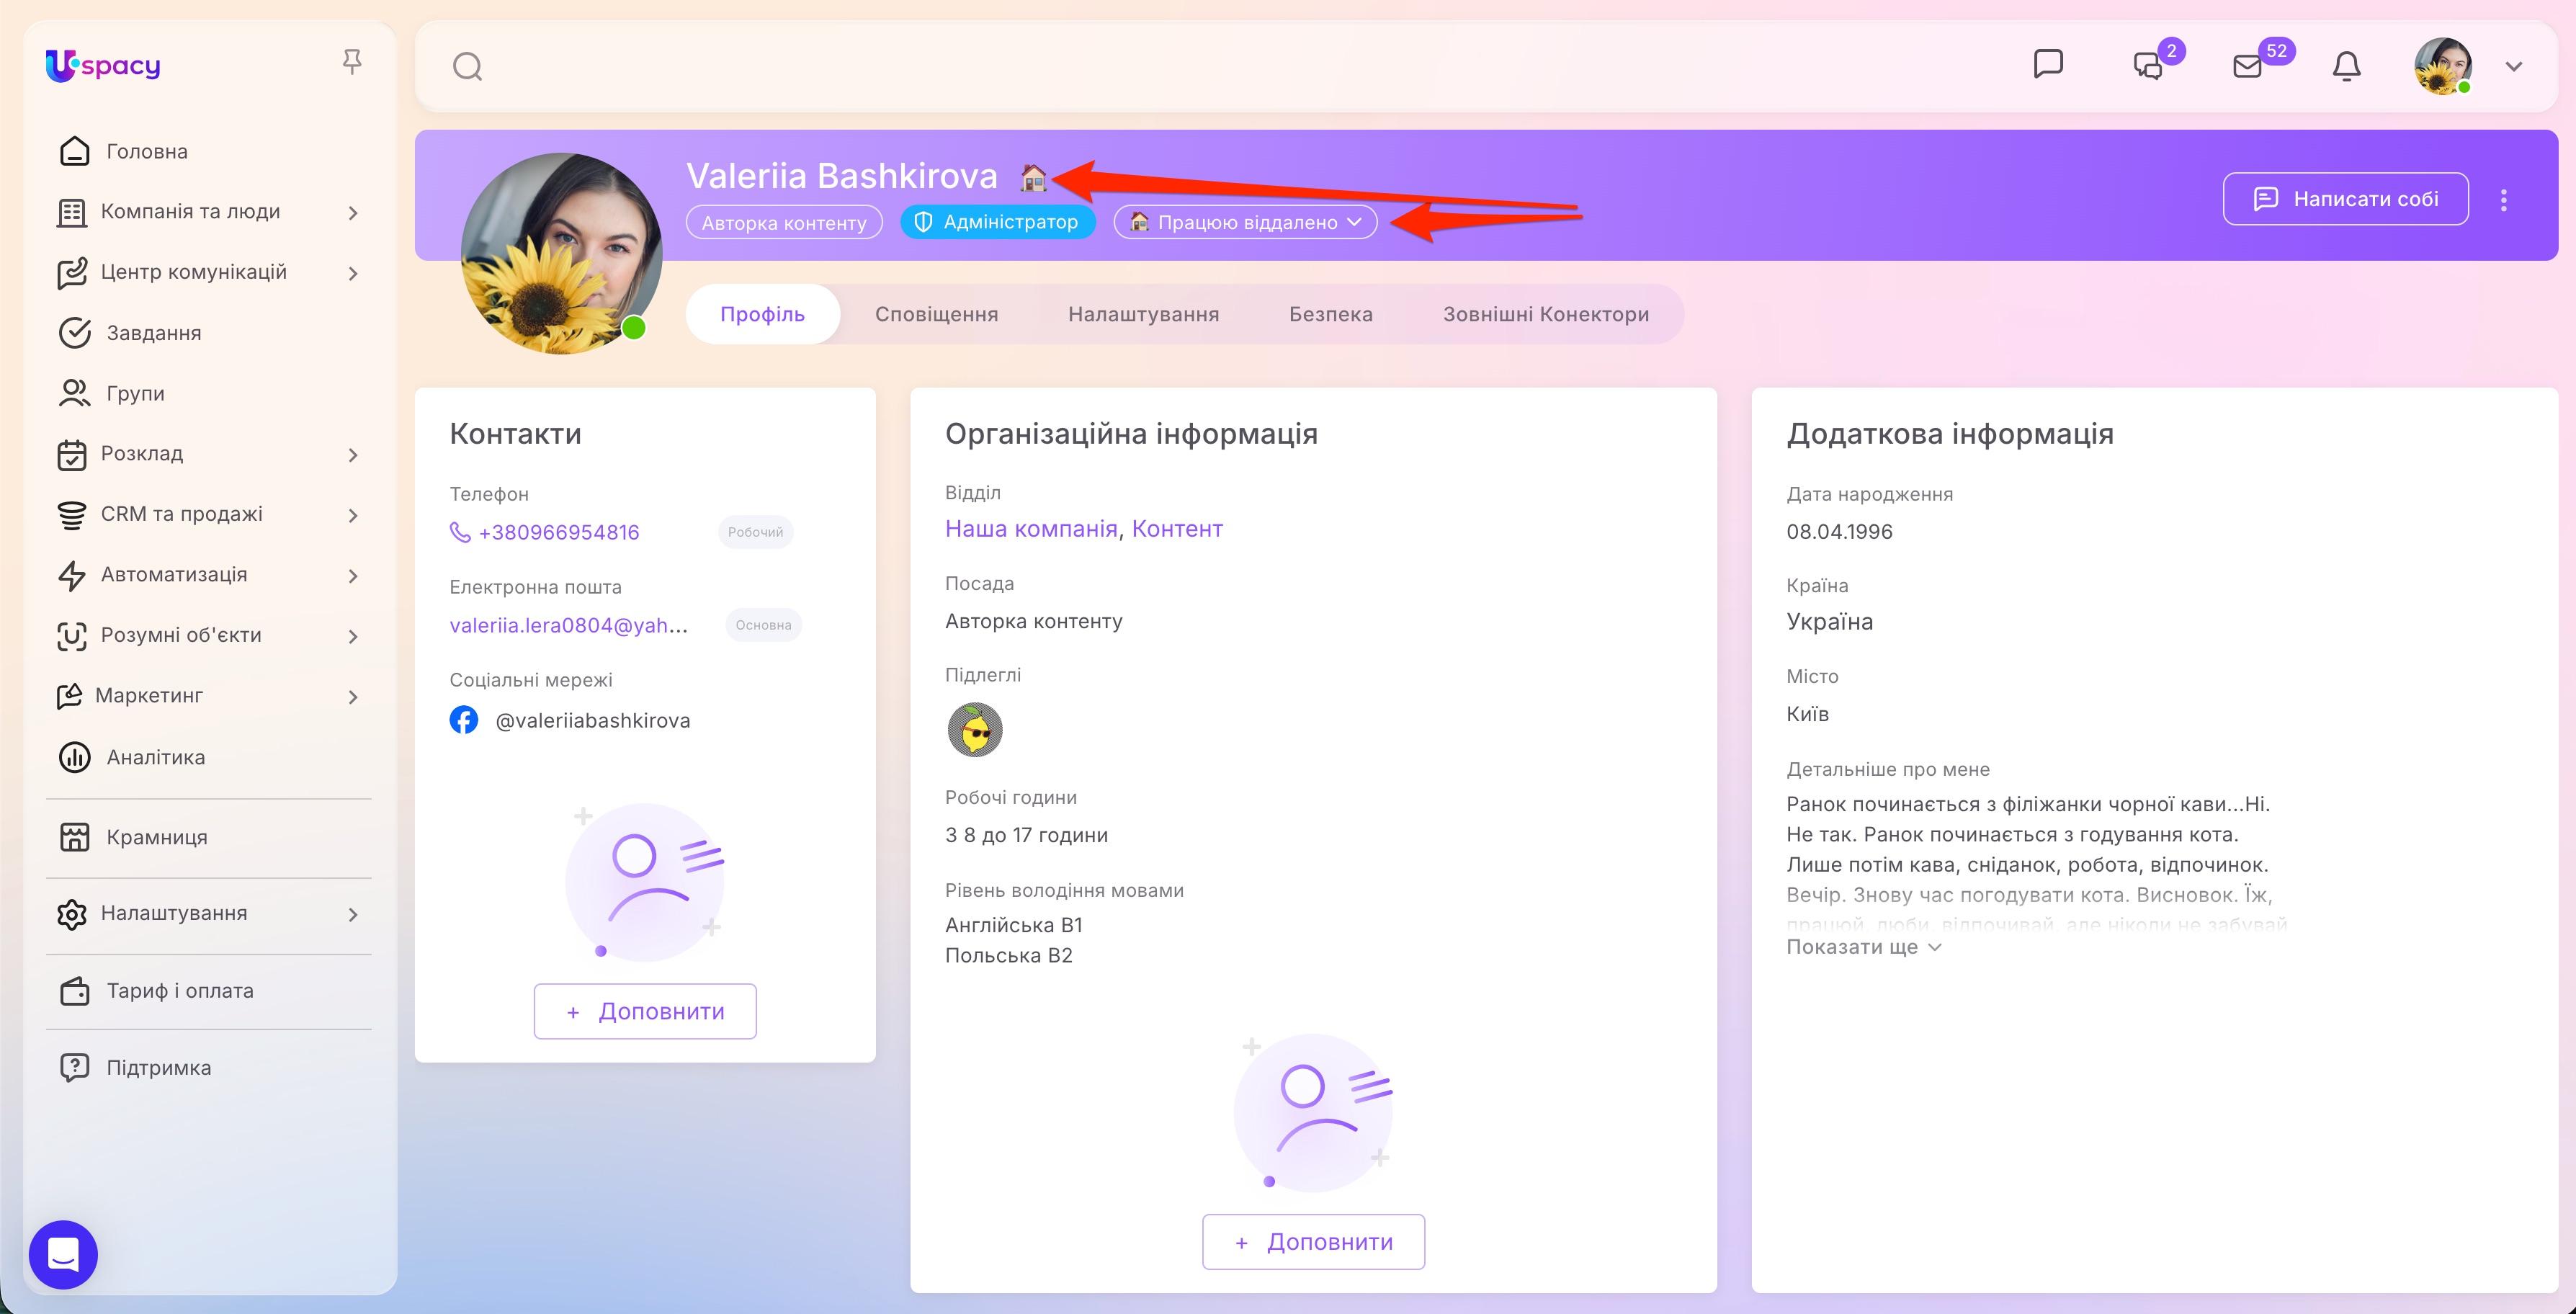This screenshot has height=1314, width=2576.
Task: Open Підтримка support icon
Action: 74,1068
